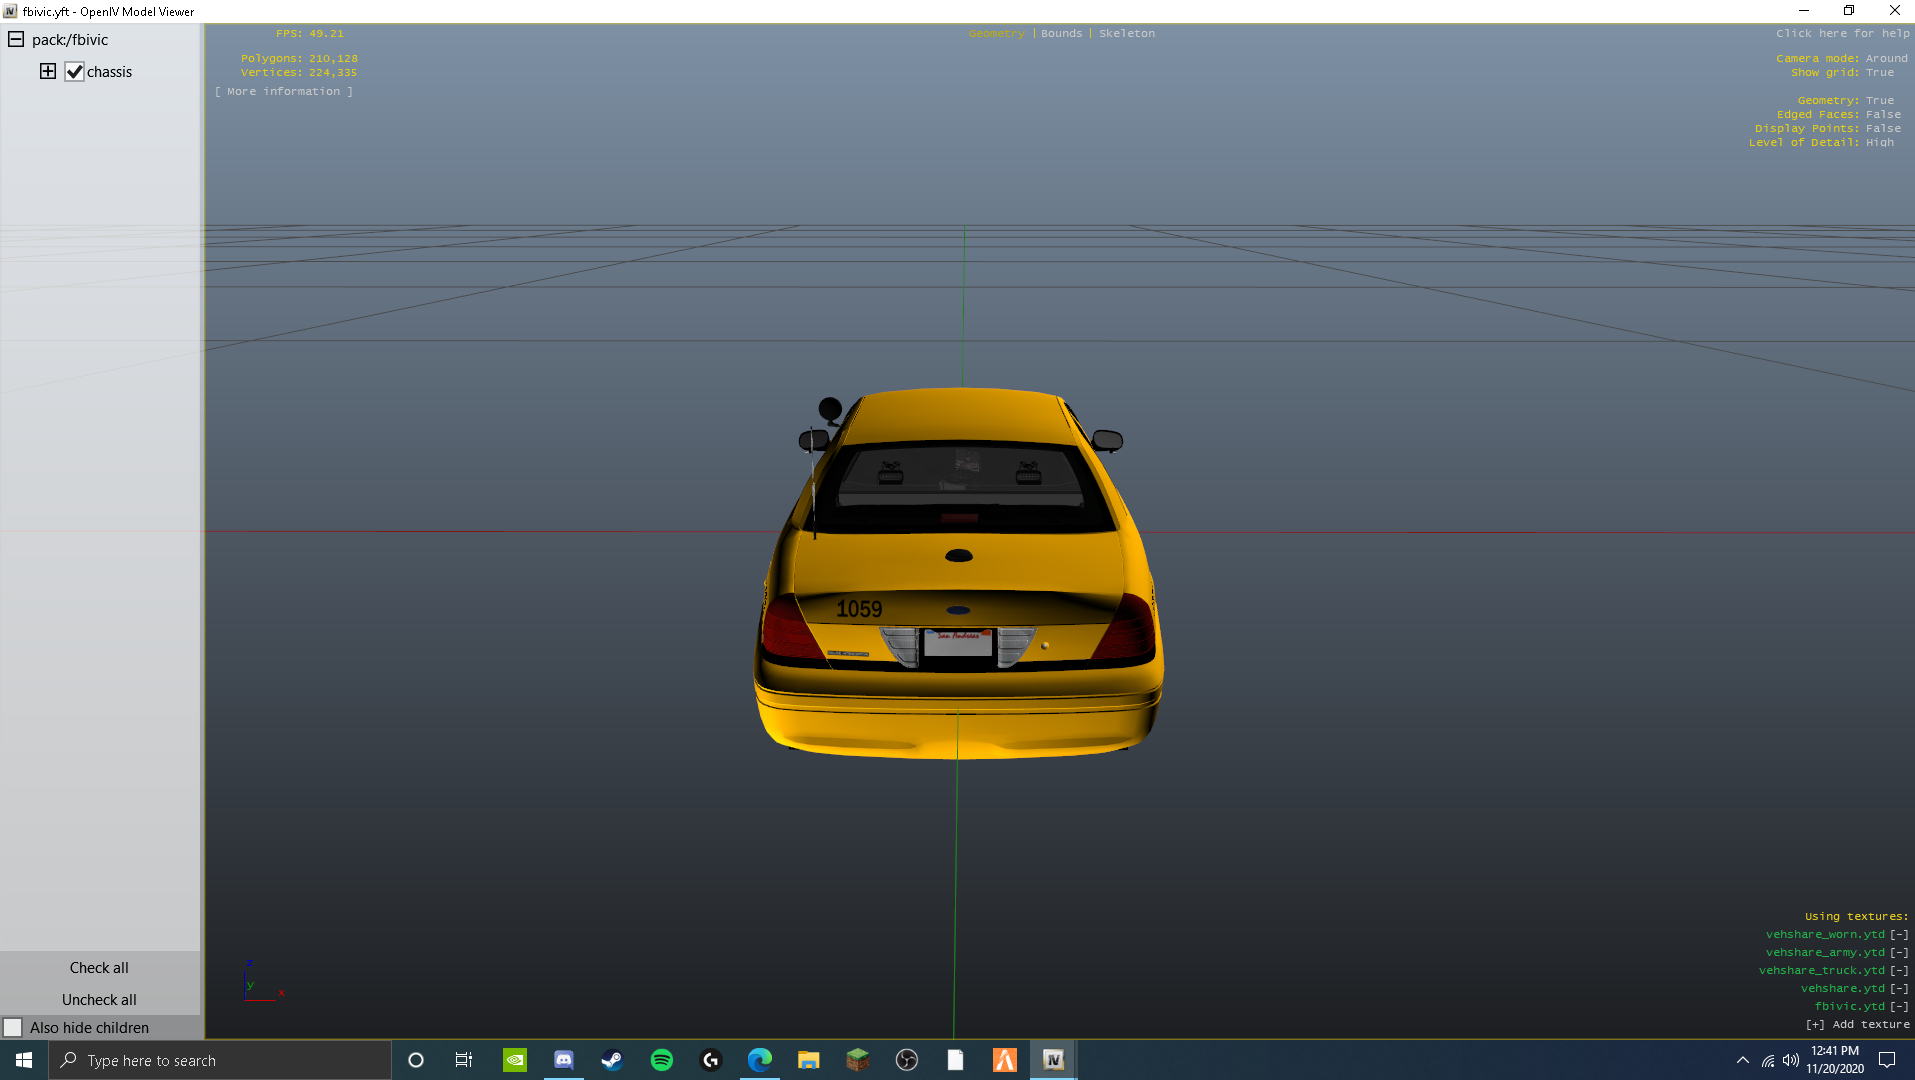Open Discord from the taskbar
The width and height of the screenshot is (1915, 1080).
click(563, 1060)
